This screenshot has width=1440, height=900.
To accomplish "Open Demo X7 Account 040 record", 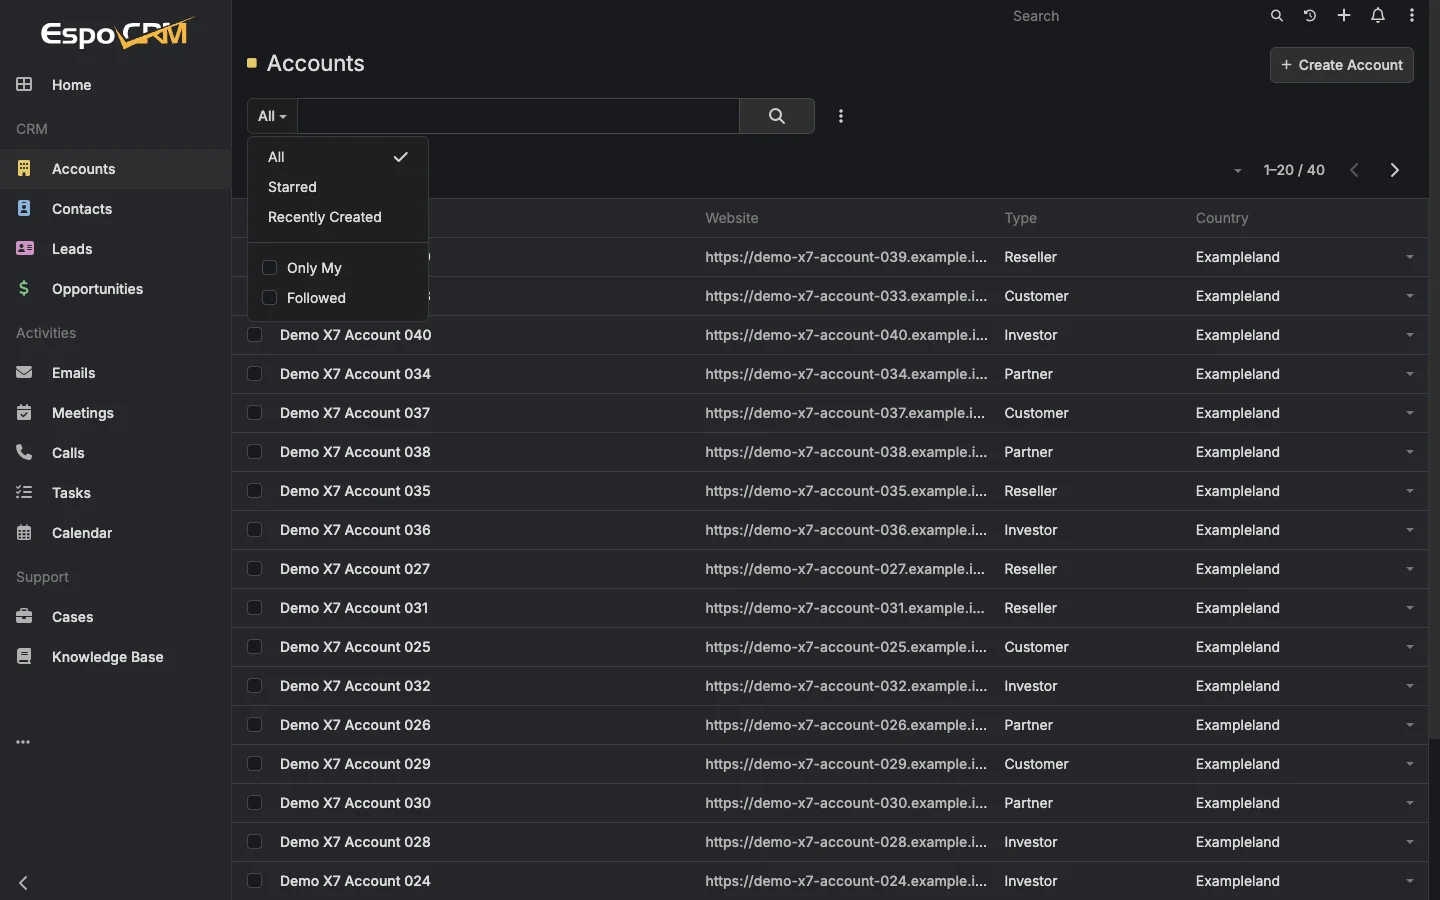I will point(355,335).
